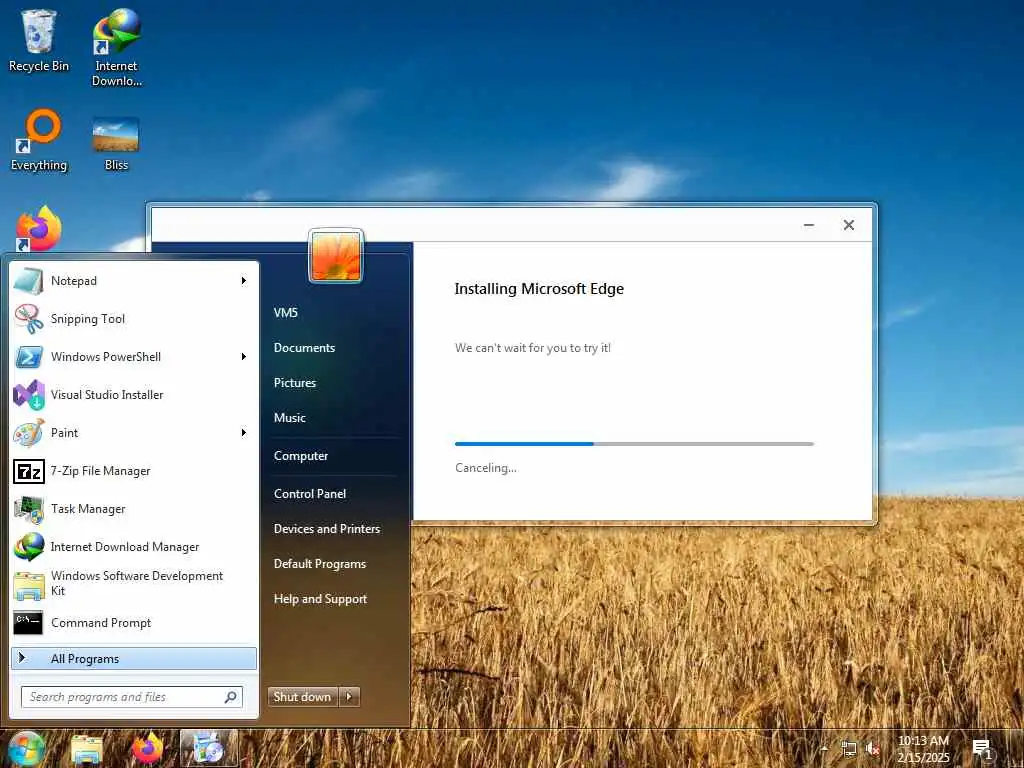Close the Edge installer window
The image size is (1024, 768).
(x=848, y=225)
